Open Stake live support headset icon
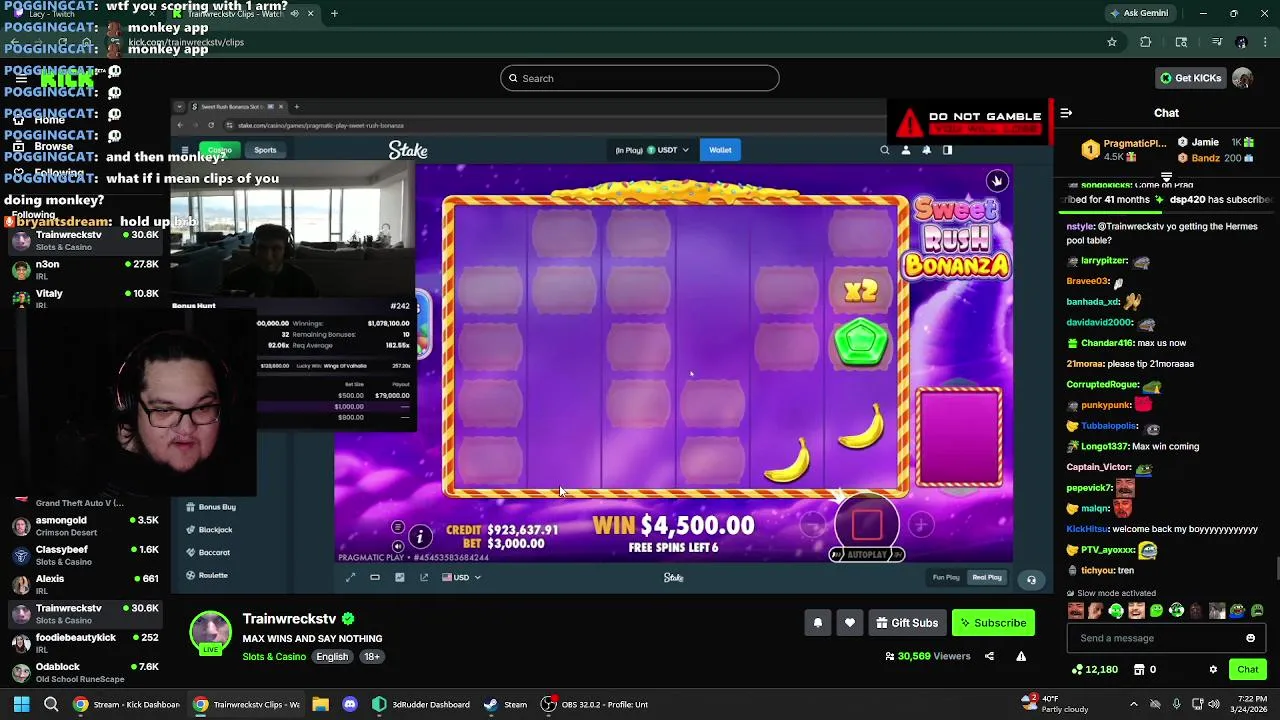Image resolution: width=1280 pixels, height=720 pixels. pyautogui.click(x=1031, y=579)
